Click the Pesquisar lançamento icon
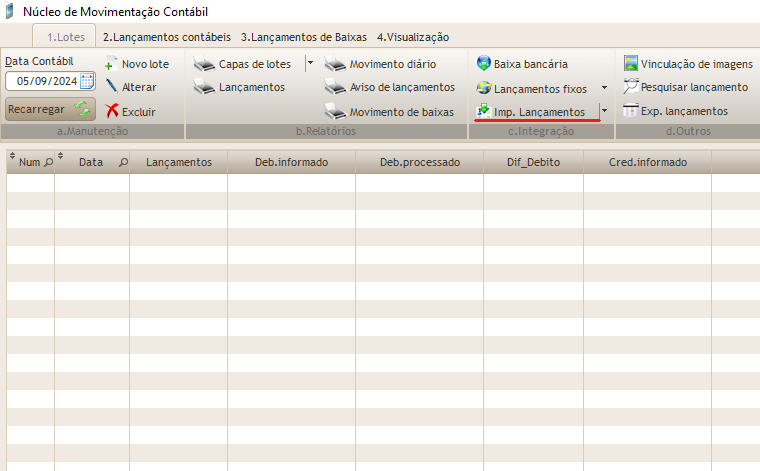Viewport: 760px width, 471px height. tap(631, 87)
